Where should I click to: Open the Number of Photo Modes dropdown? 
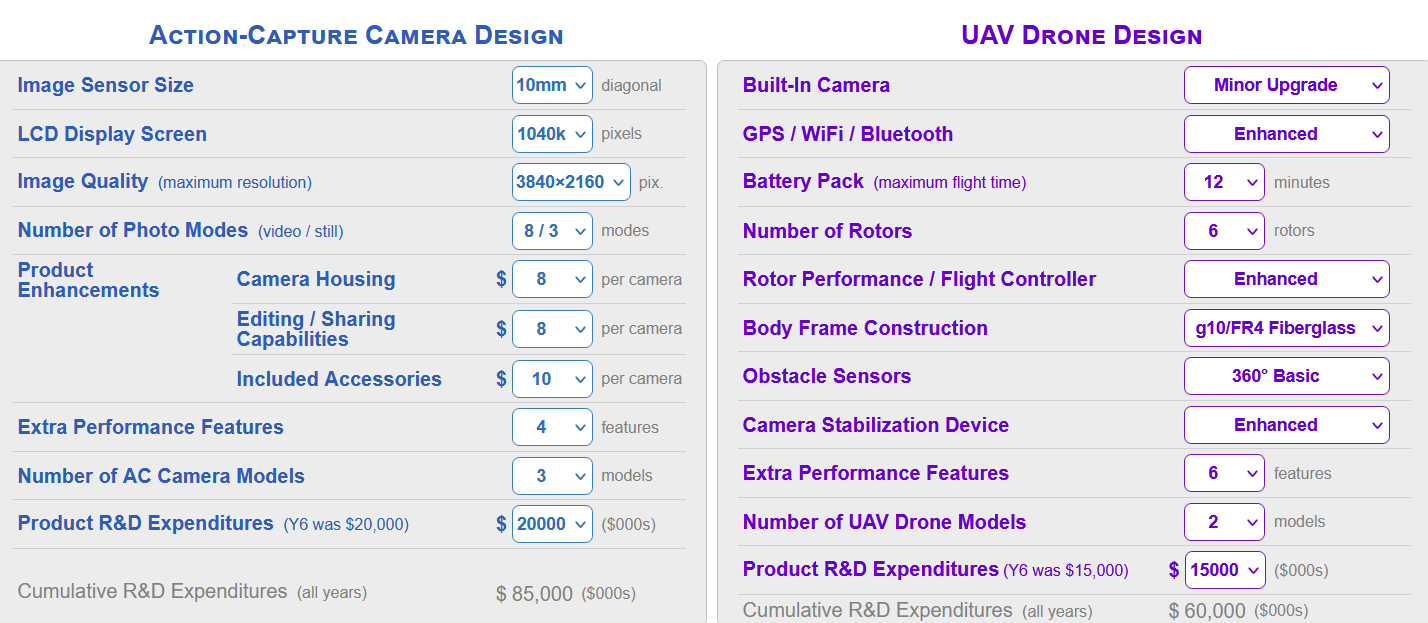(x=552, y=230)
